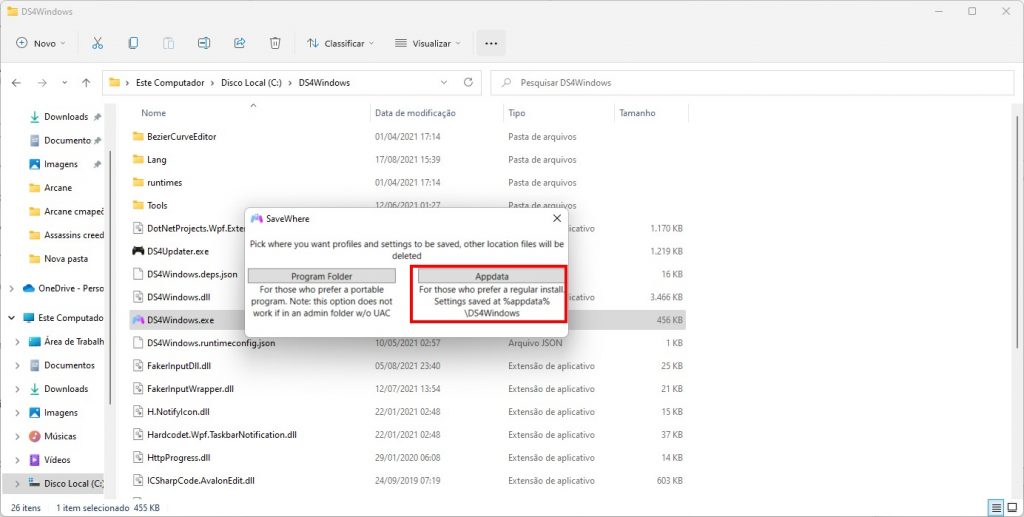Expand Área de Trabalho tree node
1024x517 pixels.
coord(18,341)
